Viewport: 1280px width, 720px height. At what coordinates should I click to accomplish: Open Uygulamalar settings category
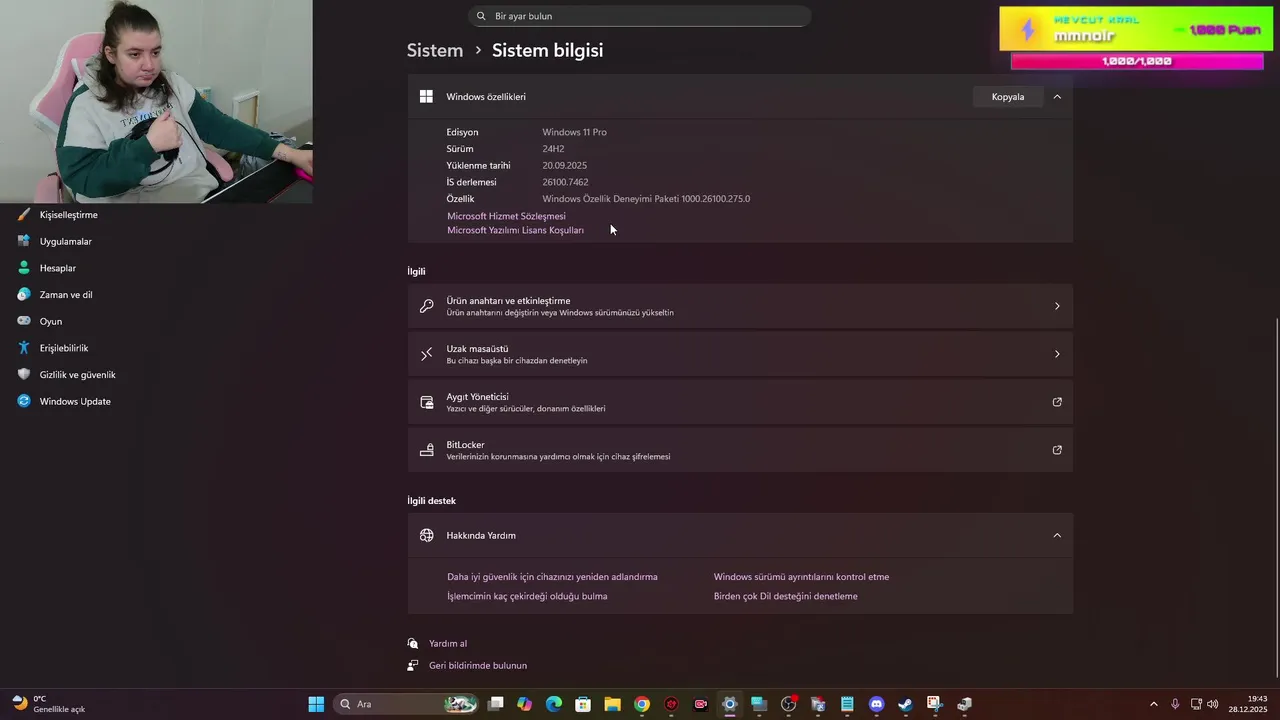65,241
